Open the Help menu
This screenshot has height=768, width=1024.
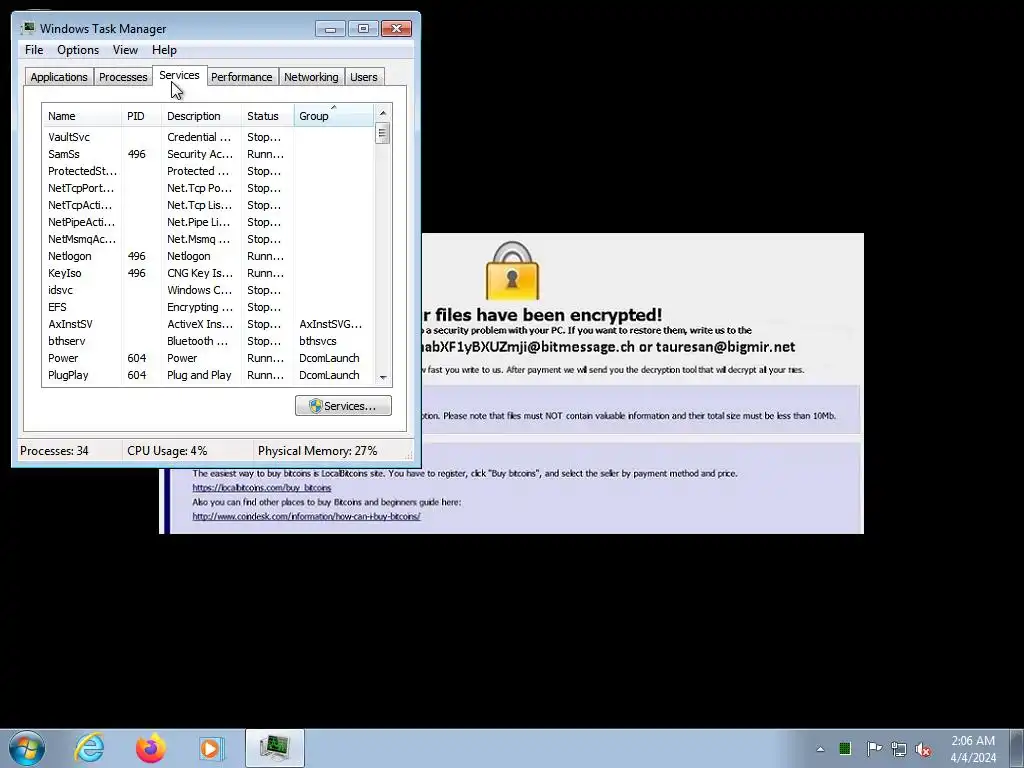click(x=164, y=50)
